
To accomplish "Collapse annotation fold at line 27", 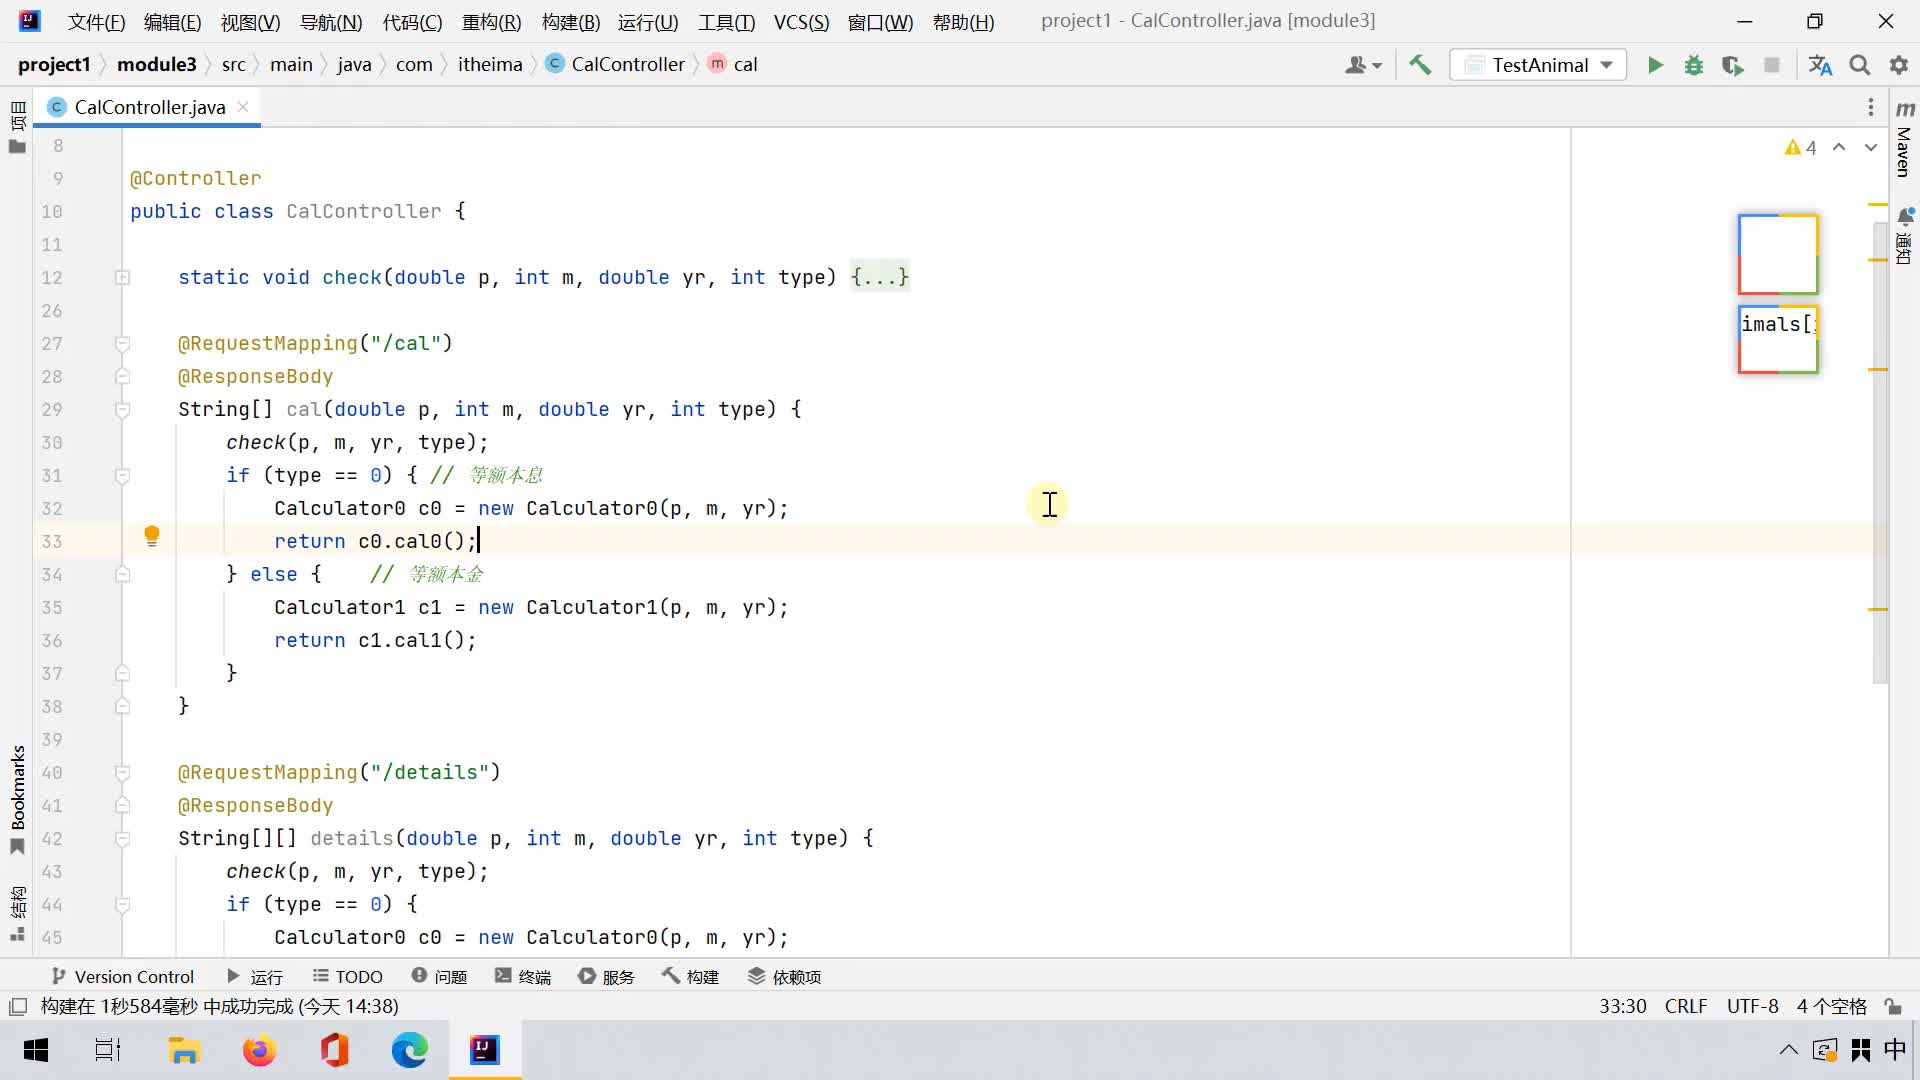I will pos(122,343).
